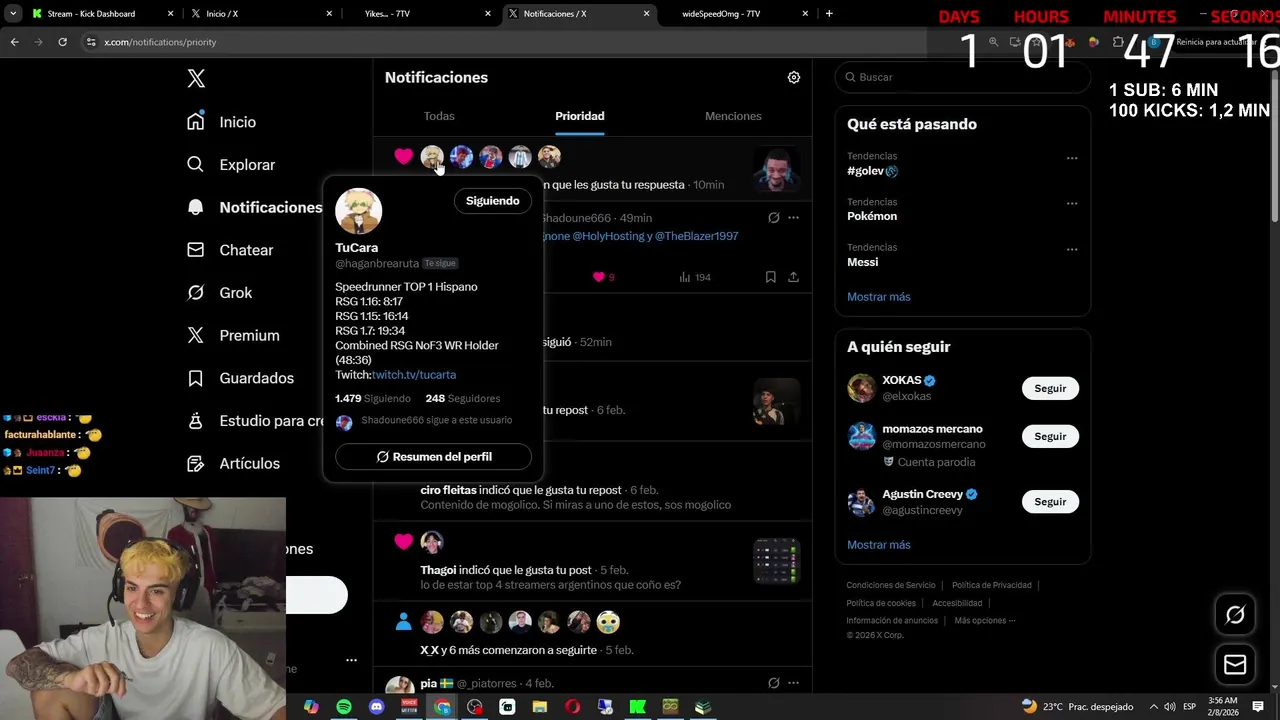1280x720 pixels.
Task: Open Inicio in the sidebar
Action: click(222, 122)
